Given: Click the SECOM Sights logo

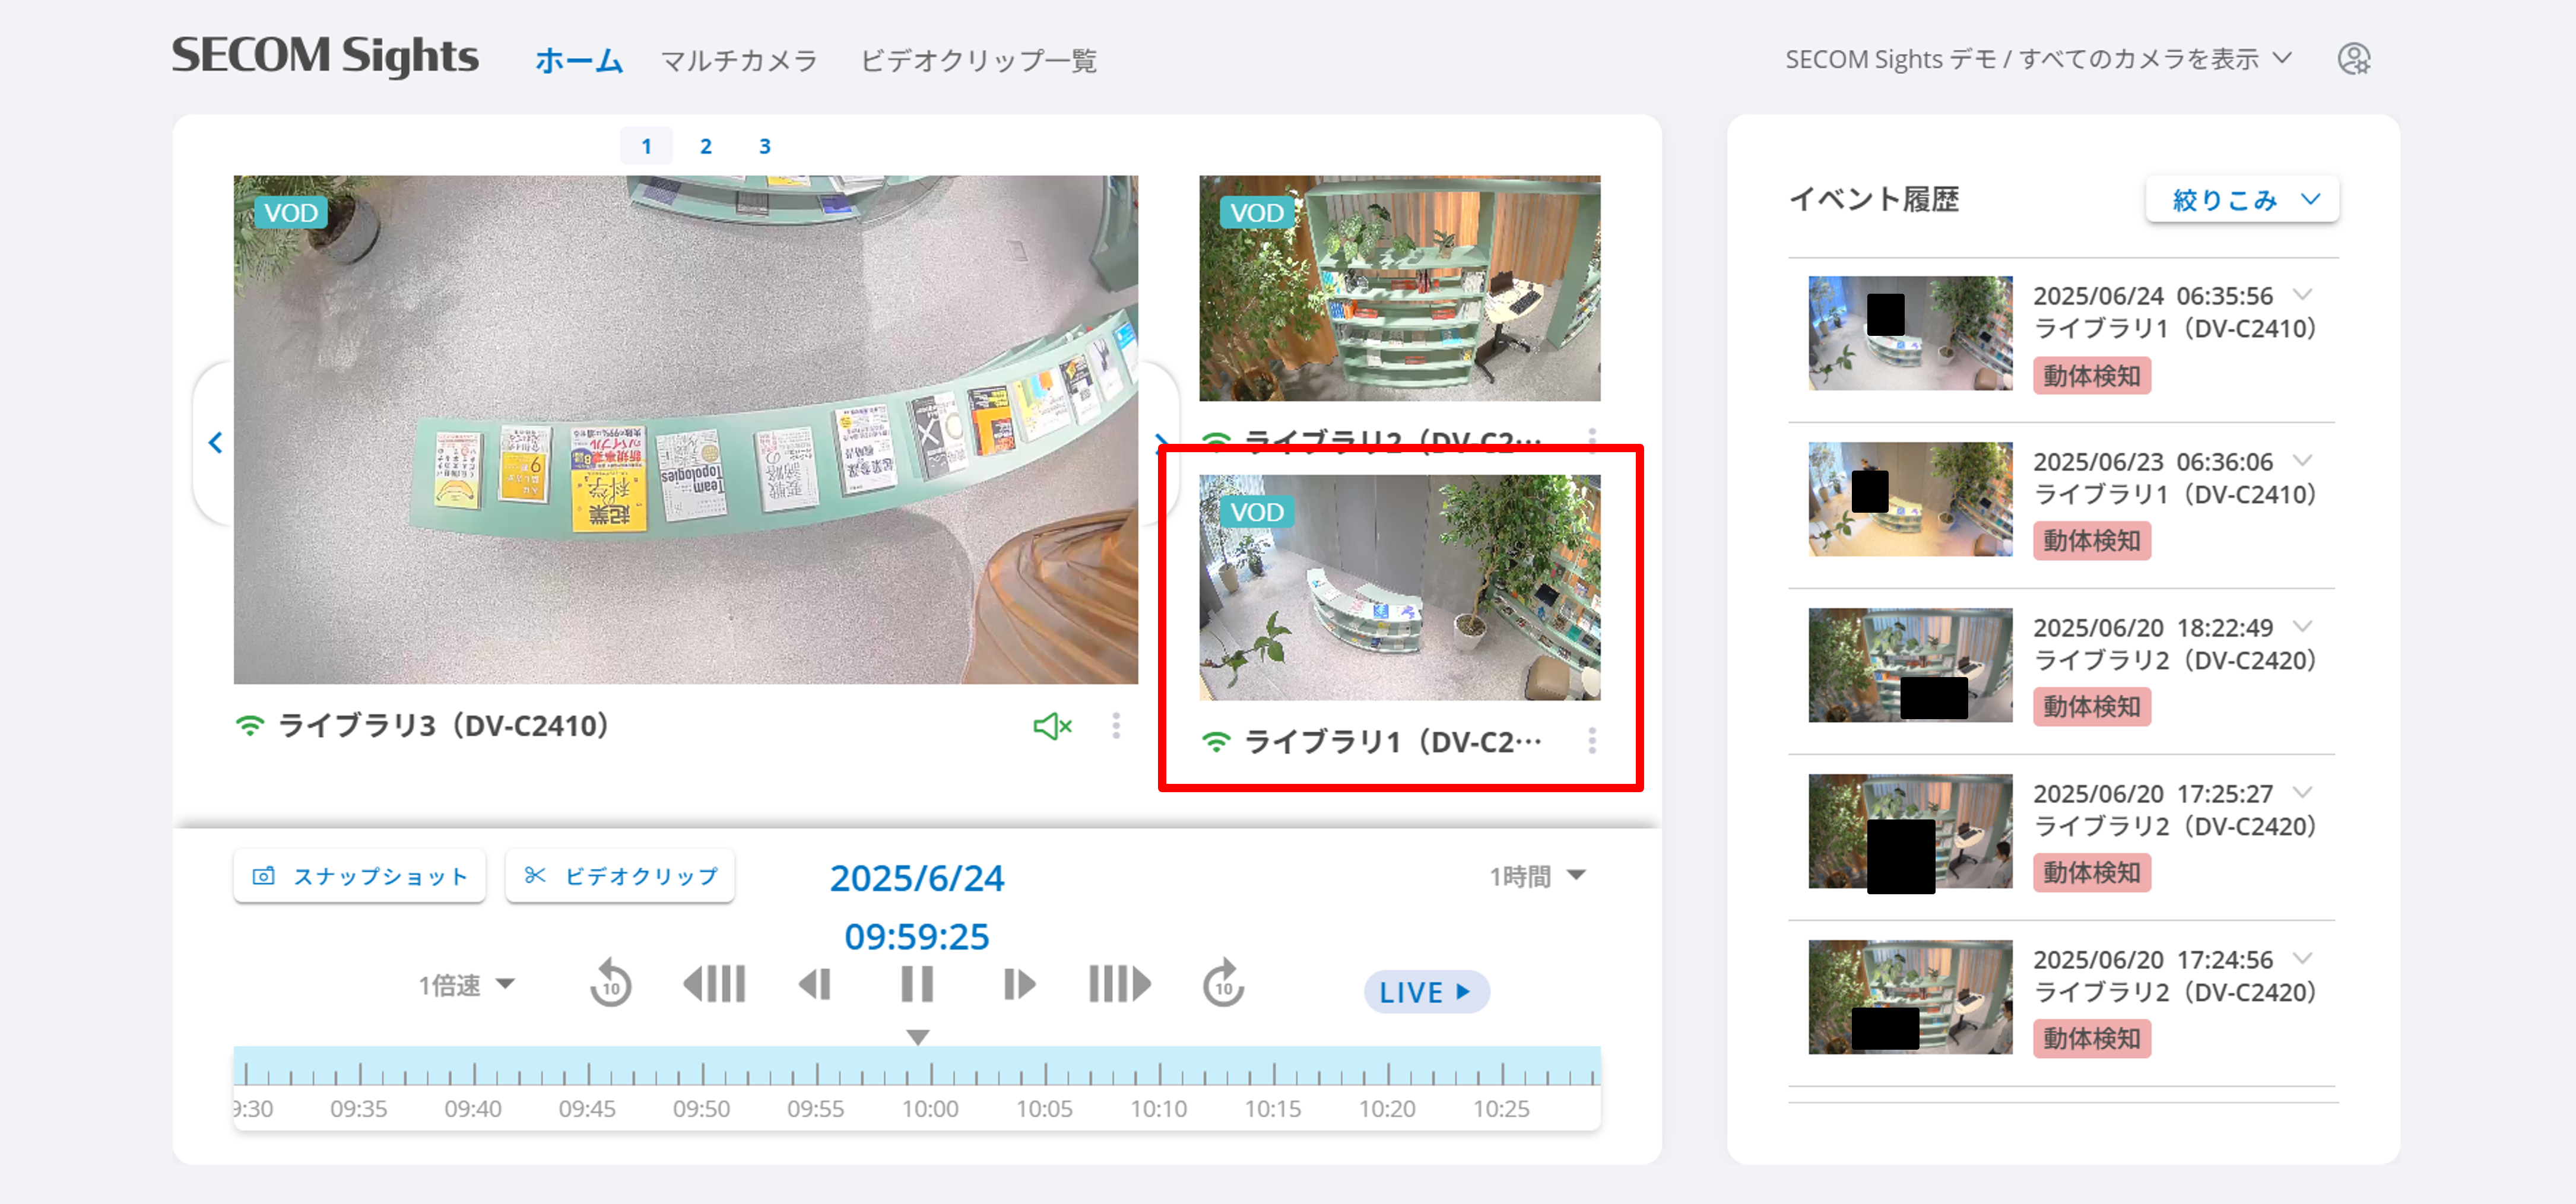Looking at the screenshot, I should 325,56.
